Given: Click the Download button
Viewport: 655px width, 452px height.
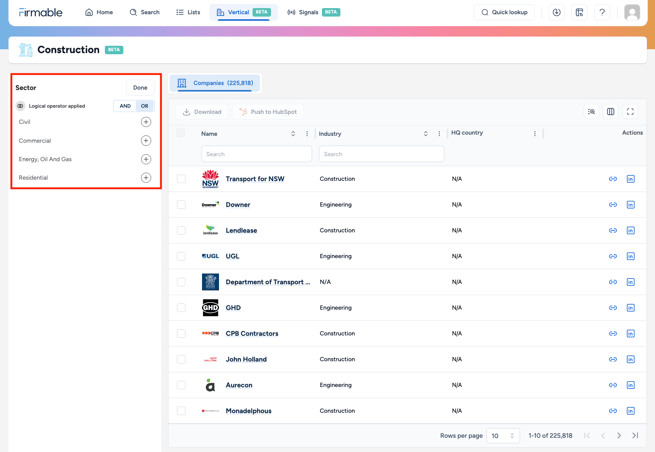Looking at the screenshot, I should pos(202,112).
